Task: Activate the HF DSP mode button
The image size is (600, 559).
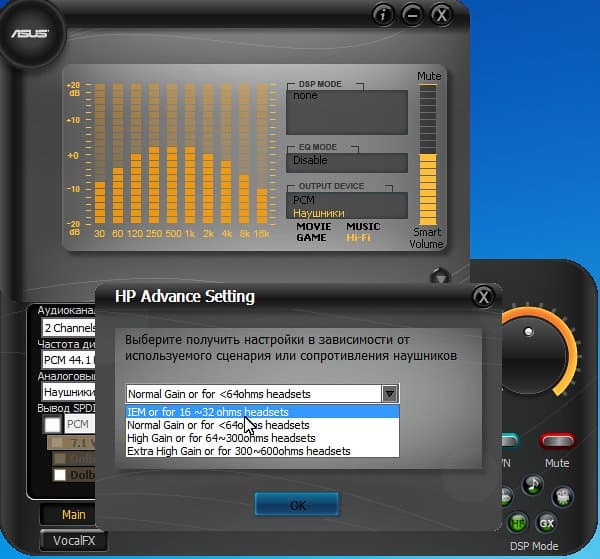Action: click(x=518, y=523)
